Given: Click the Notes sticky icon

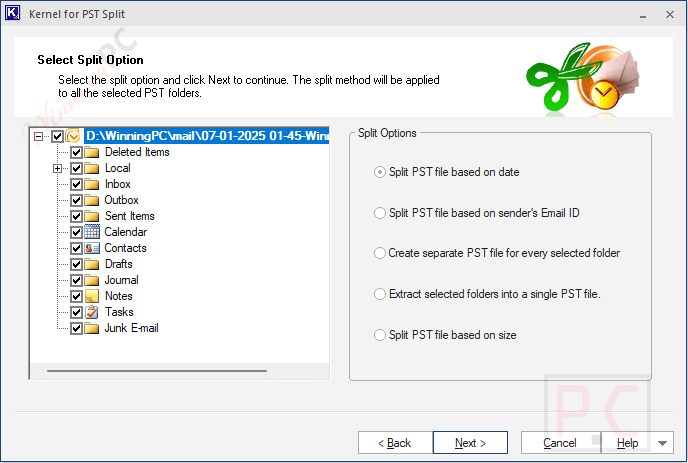Looking at the screenshot, I should tap(92, 296).
